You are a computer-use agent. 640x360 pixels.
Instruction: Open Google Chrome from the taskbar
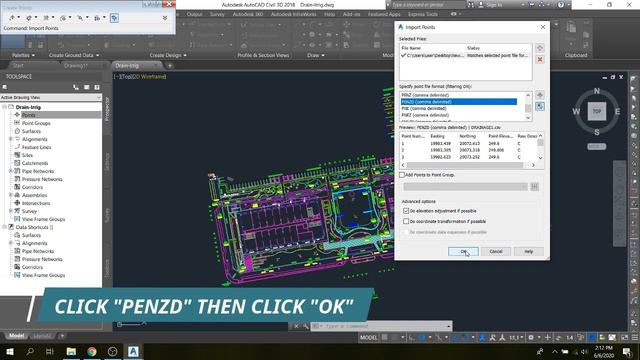(92, 351)
